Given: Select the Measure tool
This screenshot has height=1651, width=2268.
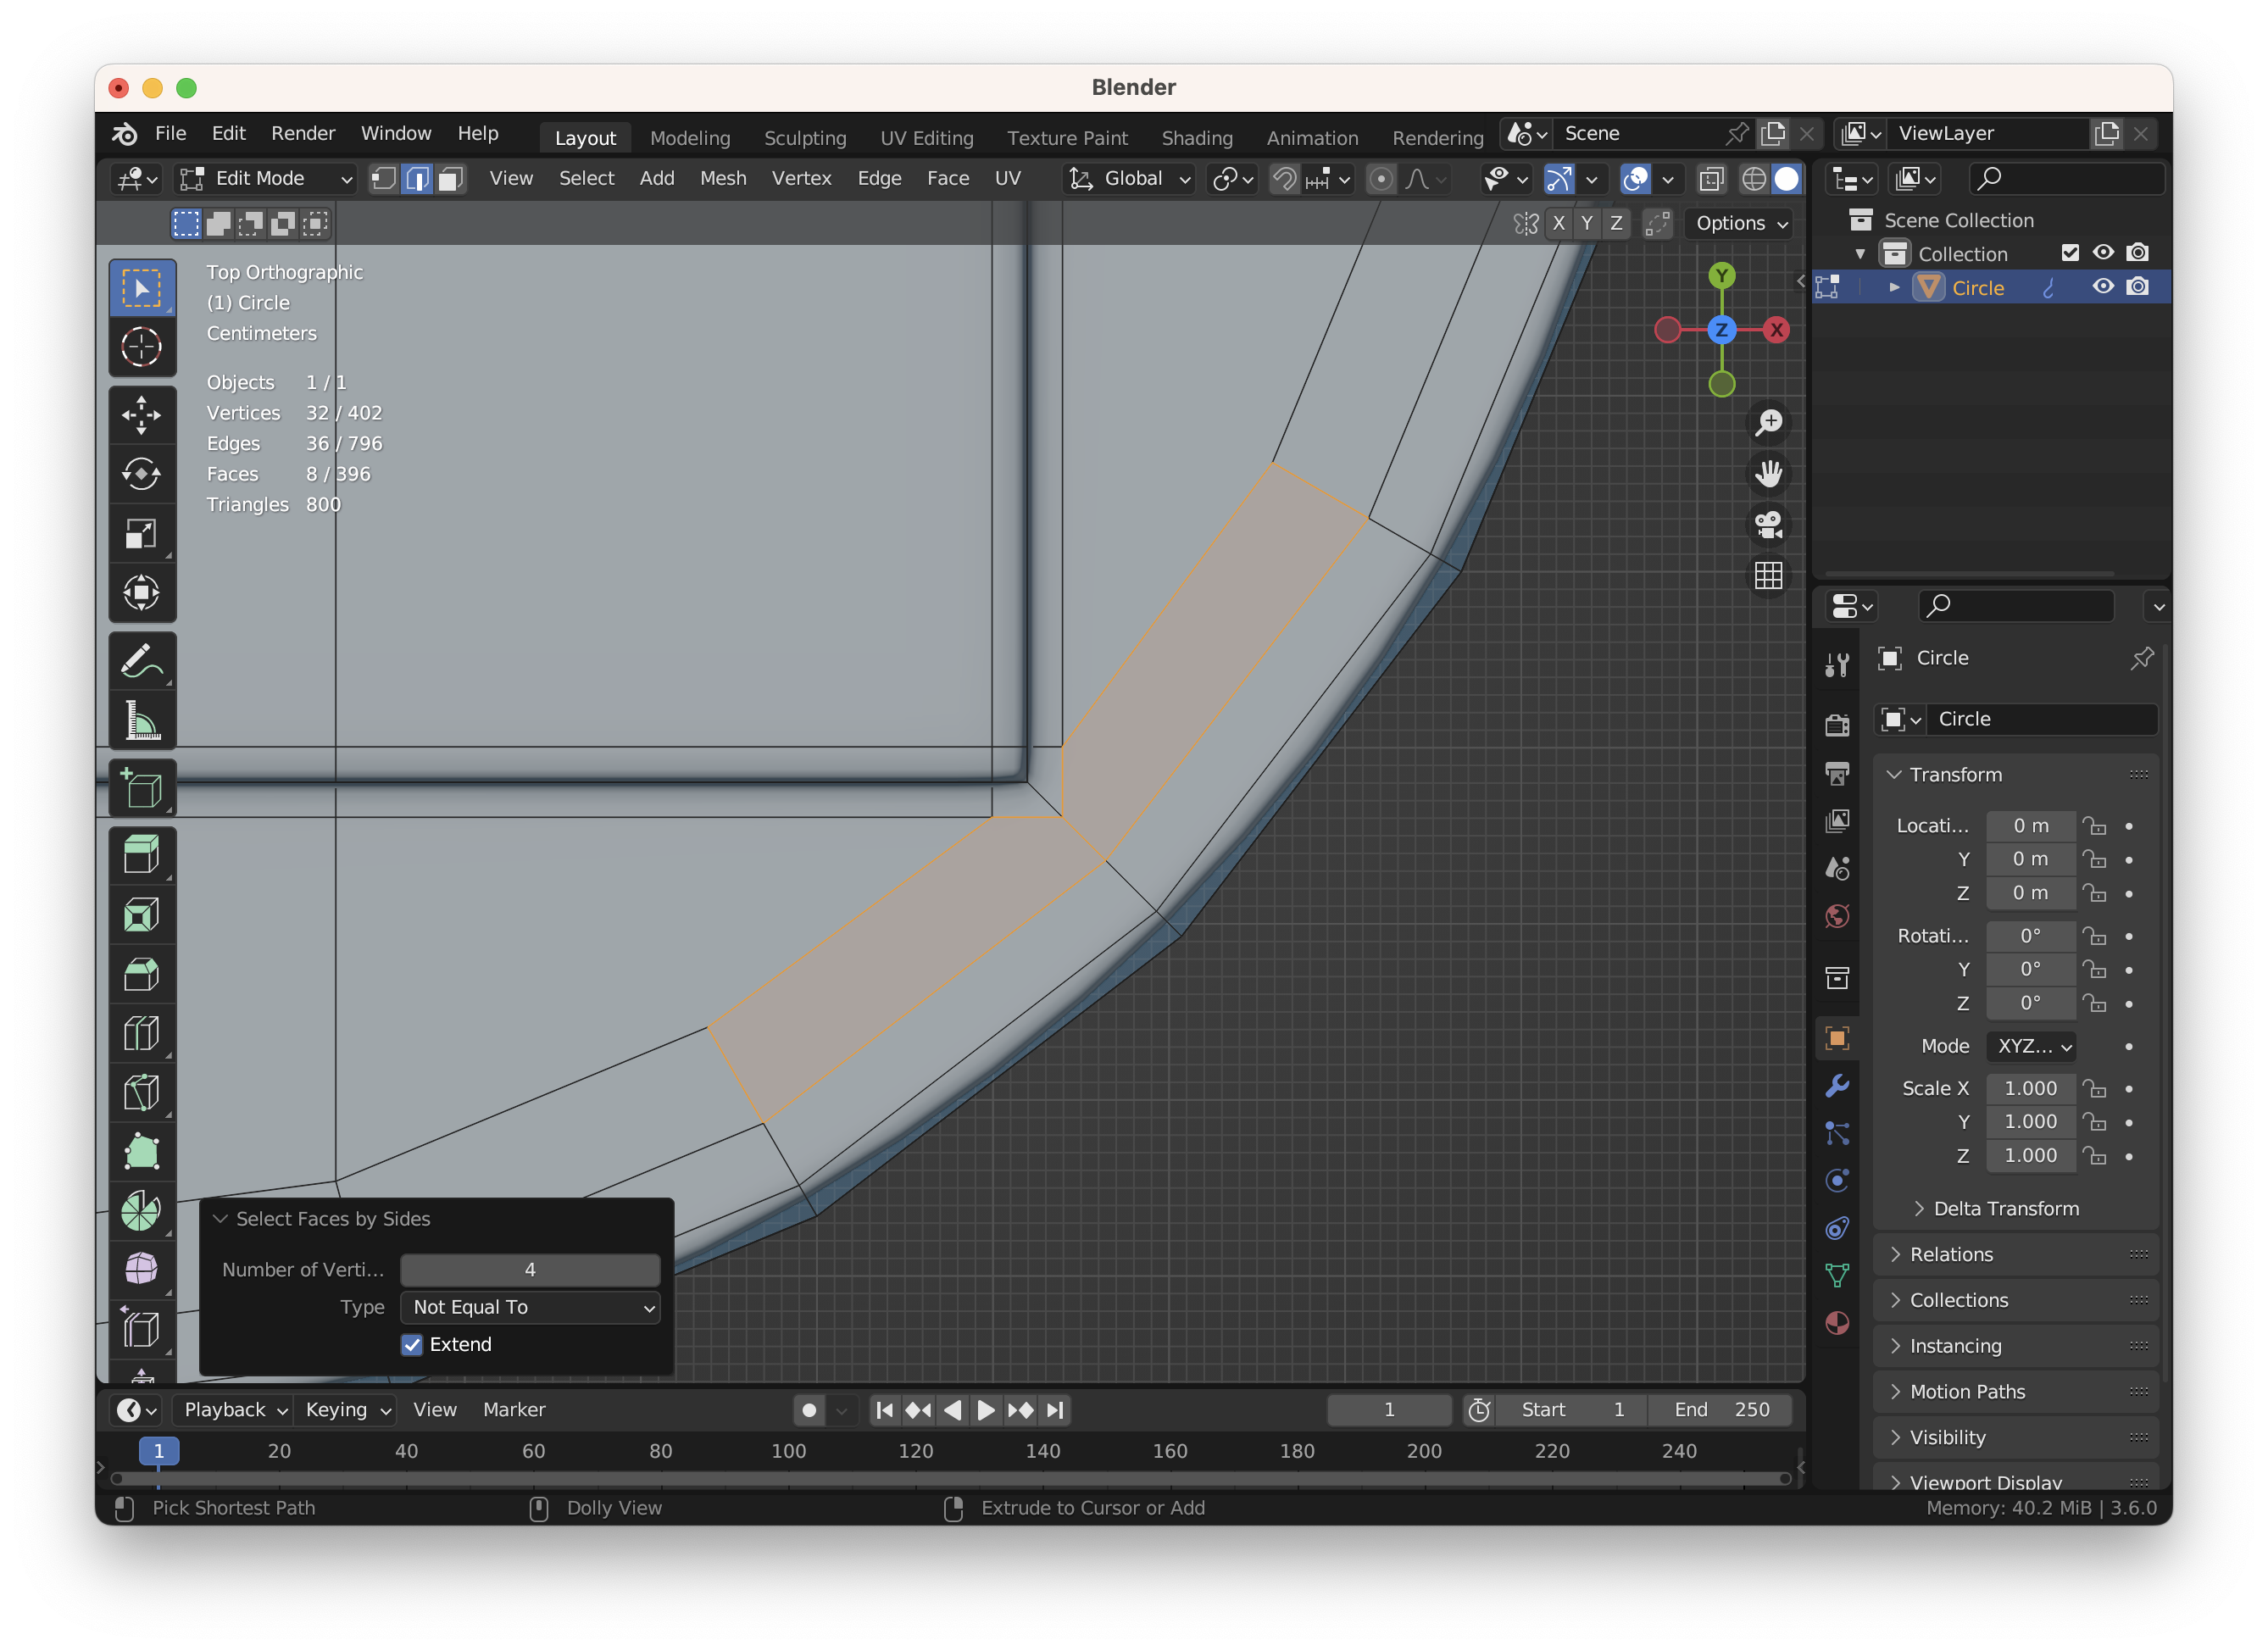Looking at the screenshot, I should coord(141,720).
